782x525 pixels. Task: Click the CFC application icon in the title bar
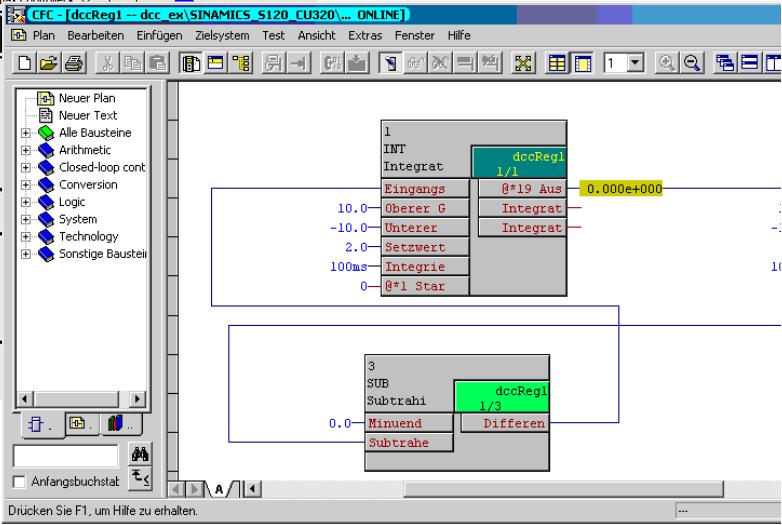click(16, 14)
